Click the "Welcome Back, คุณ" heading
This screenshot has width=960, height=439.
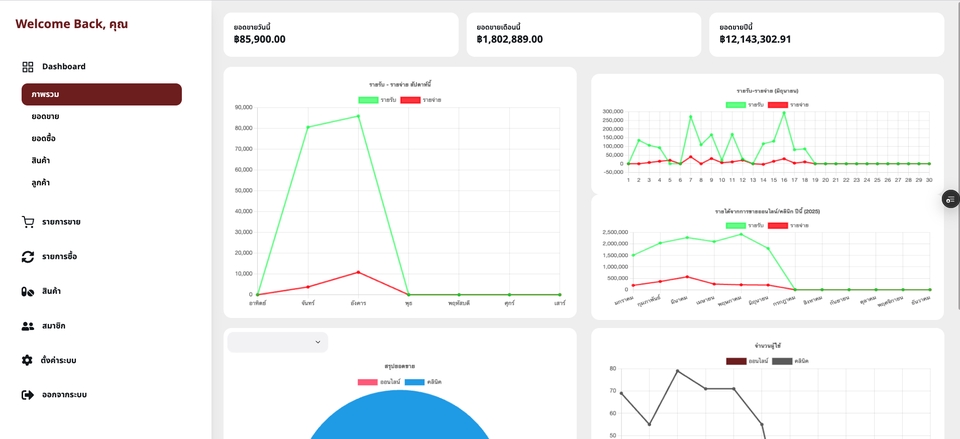pyautogui.click(x=72, y=24)
